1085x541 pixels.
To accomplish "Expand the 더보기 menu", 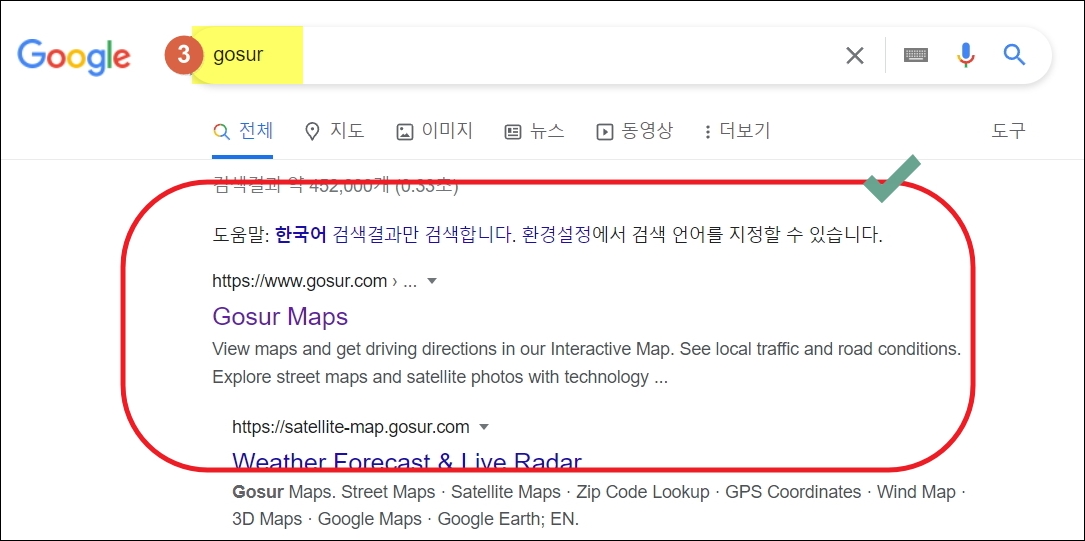I will coord(737,131).
